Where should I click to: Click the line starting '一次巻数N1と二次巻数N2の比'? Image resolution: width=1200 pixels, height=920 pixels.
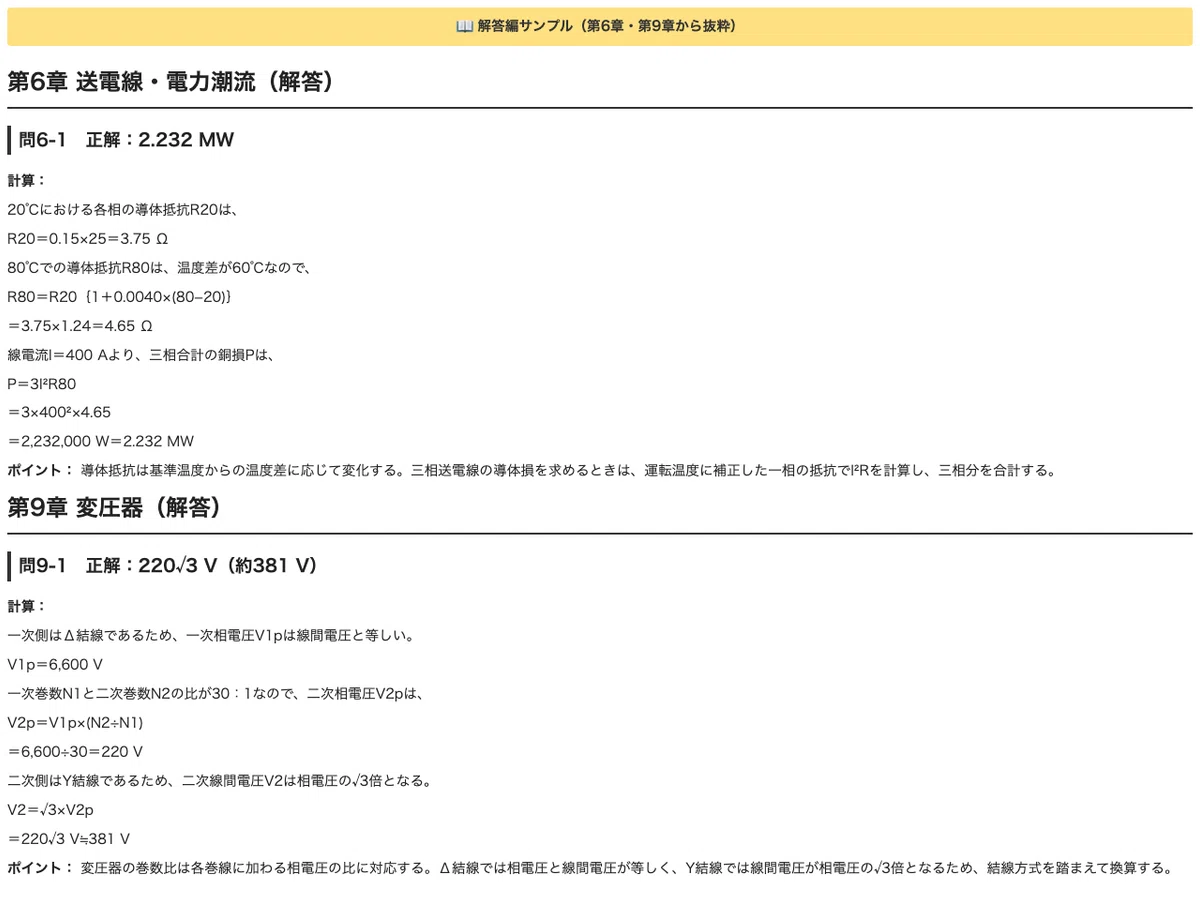point(216,694)
